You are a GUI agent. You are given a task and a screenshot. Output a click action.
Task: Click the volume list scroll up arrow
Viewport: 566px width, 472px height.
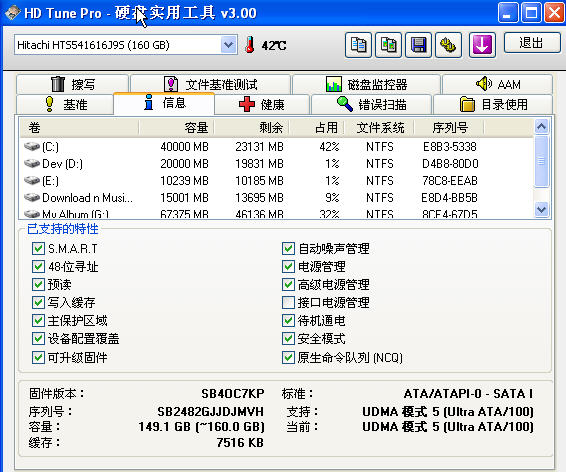[541, 126]
